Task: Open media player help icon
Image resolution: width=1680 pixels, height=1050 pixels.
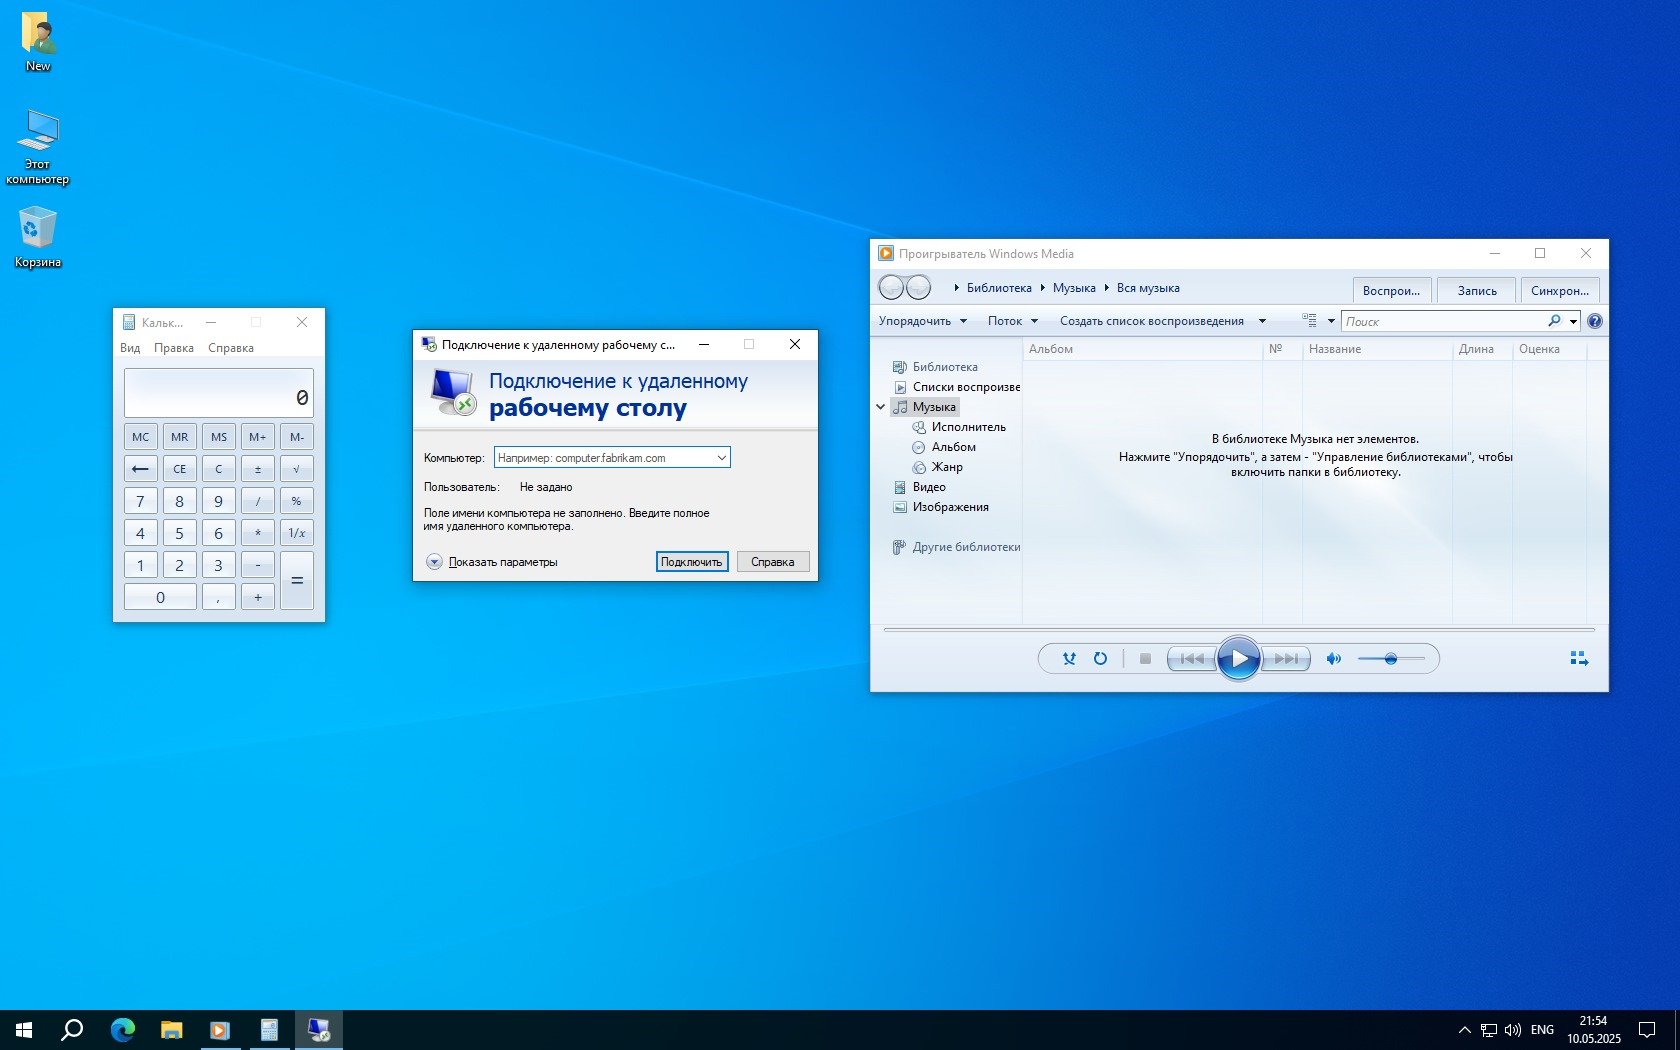Action: pyautogui.click(x=1595, y=321)
